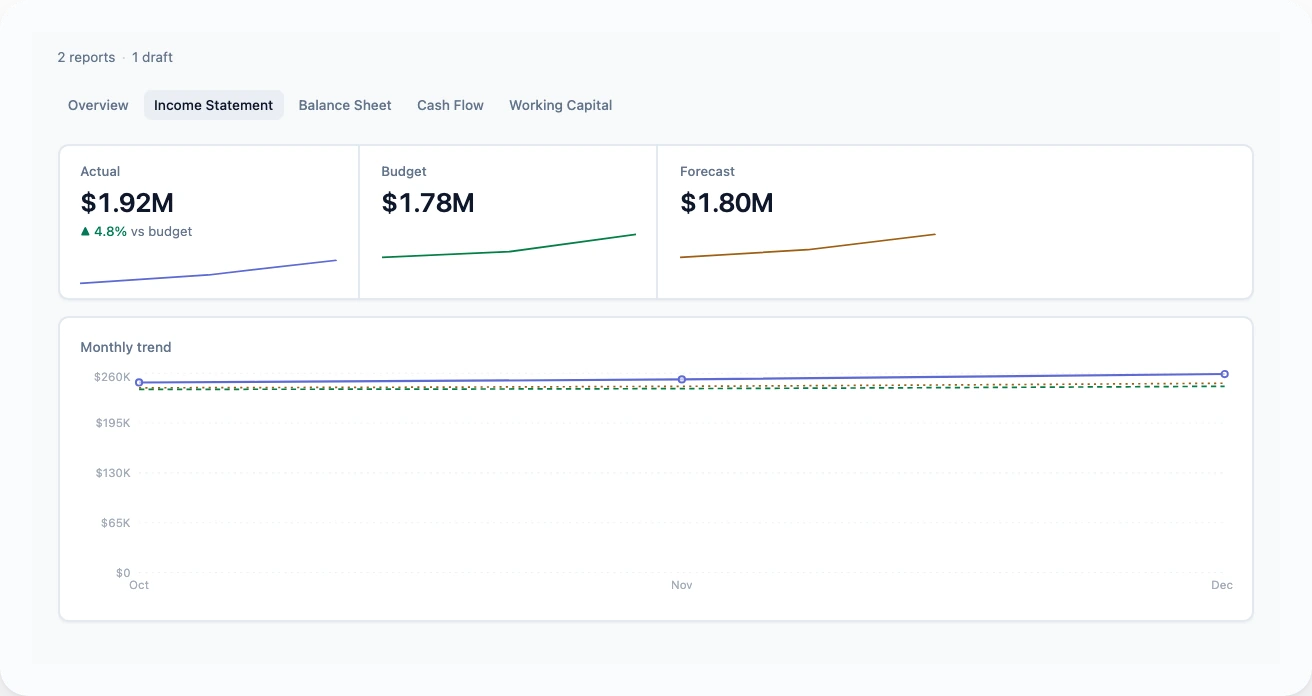Select the Nov data point on trend line
The width and height of the screenshot is (1312, 696).
coord(682,379)
